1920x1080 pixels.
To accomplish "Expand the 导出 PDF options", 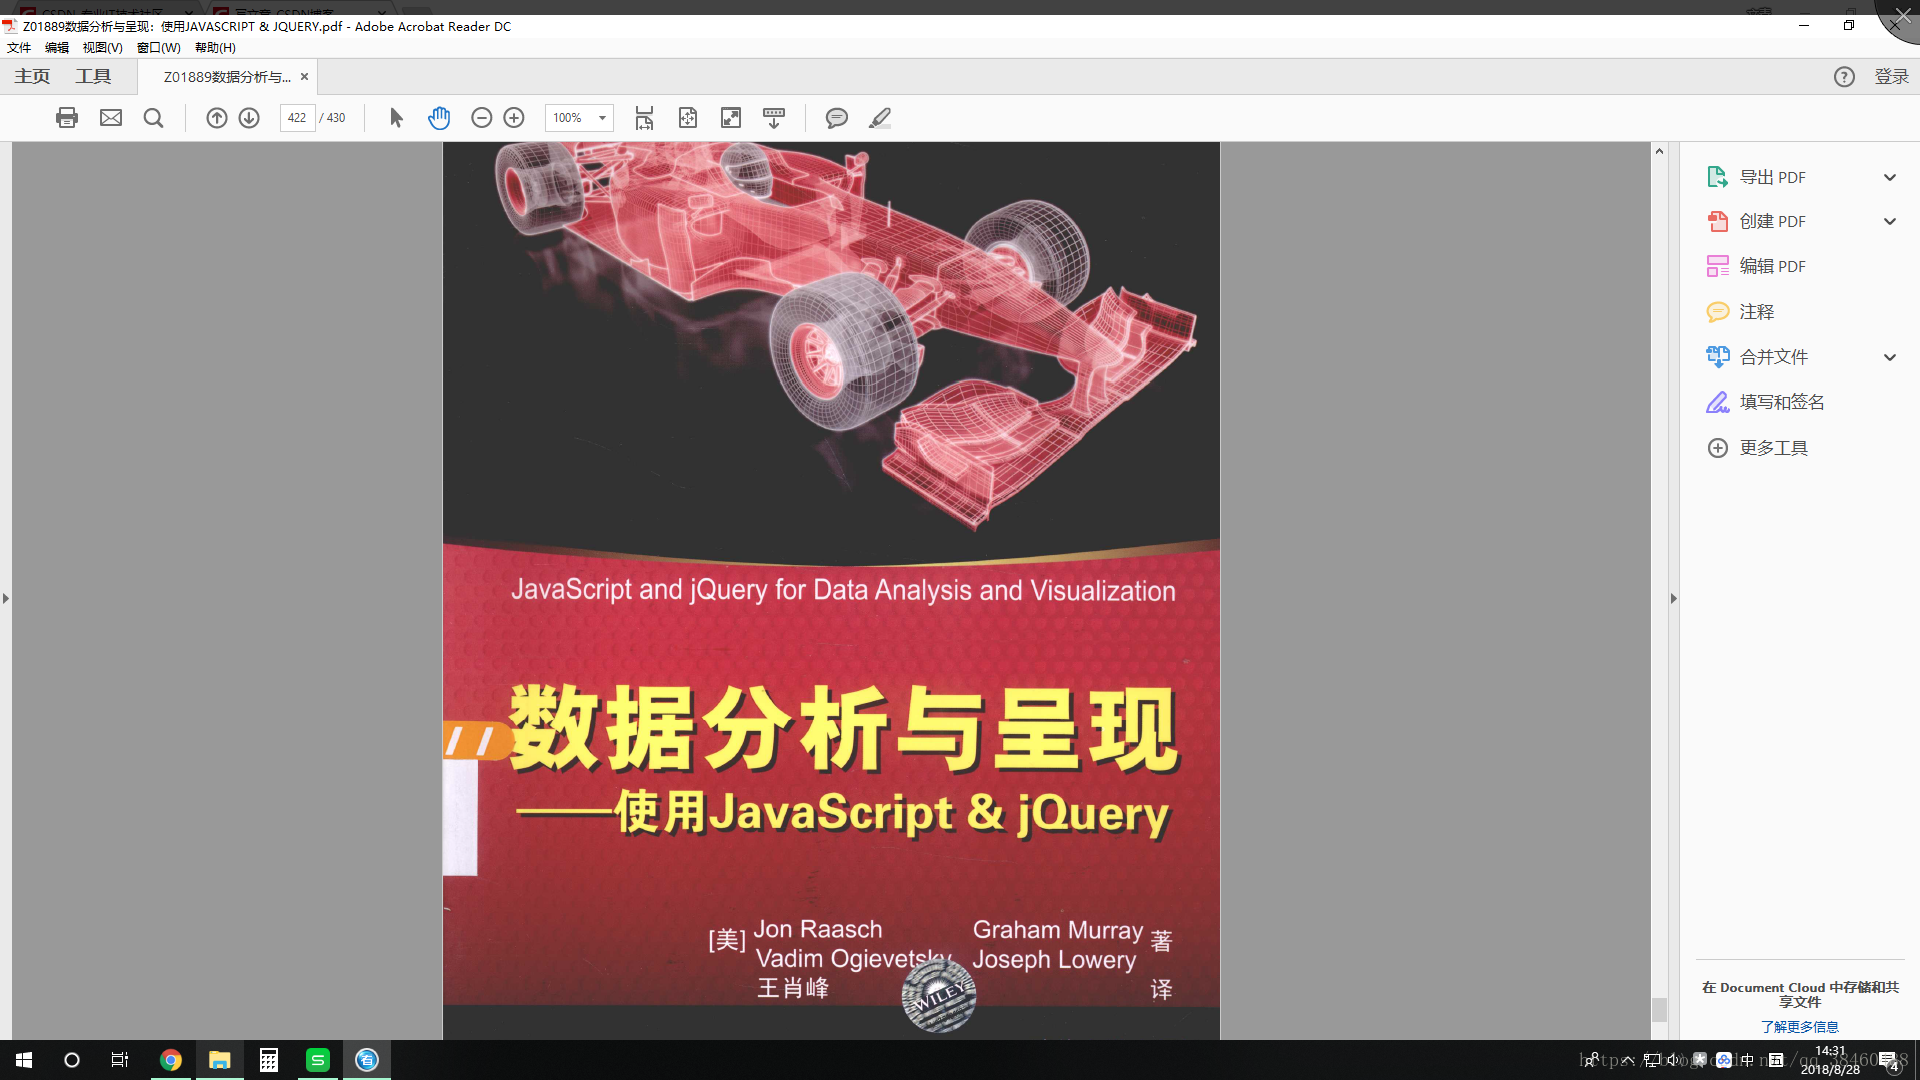I will (1889, 176).
